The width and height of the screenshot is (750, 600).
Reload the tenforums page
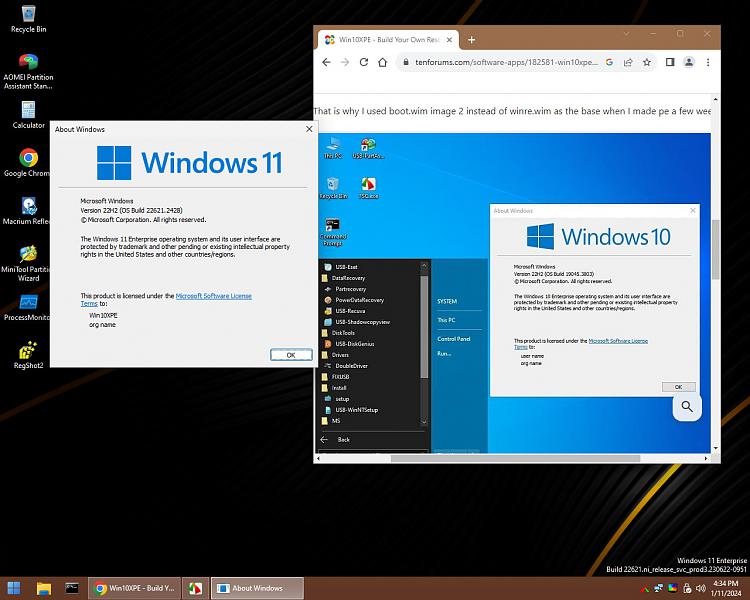(364, 62)
